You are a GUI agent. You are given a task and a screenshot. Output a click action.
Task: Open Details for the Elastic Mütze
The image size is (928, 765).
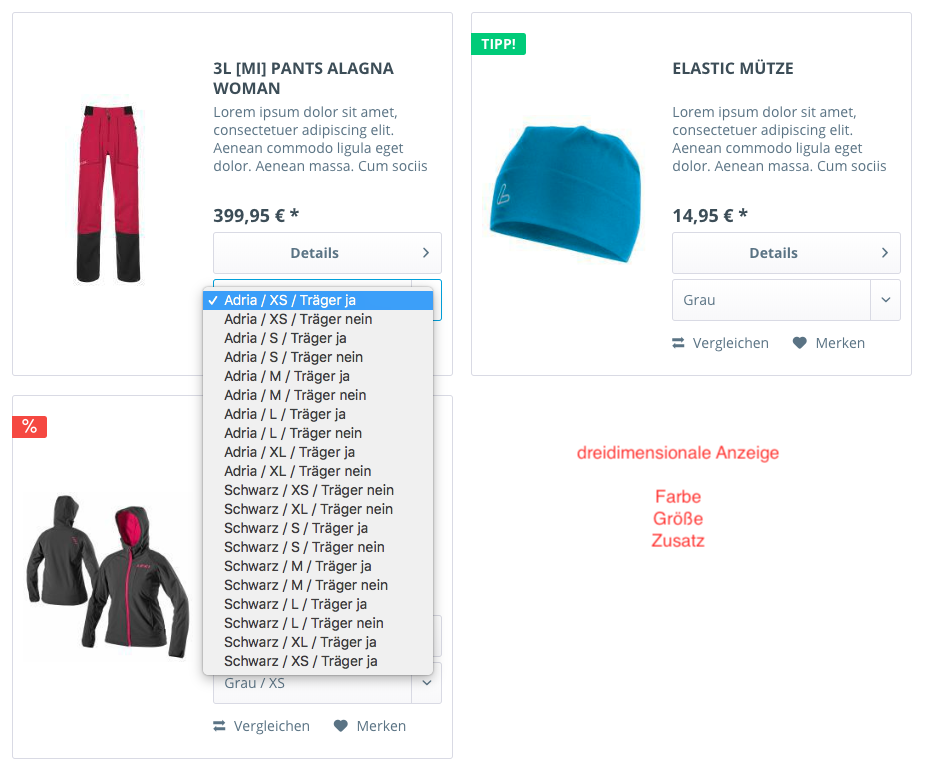click(773, 253)
